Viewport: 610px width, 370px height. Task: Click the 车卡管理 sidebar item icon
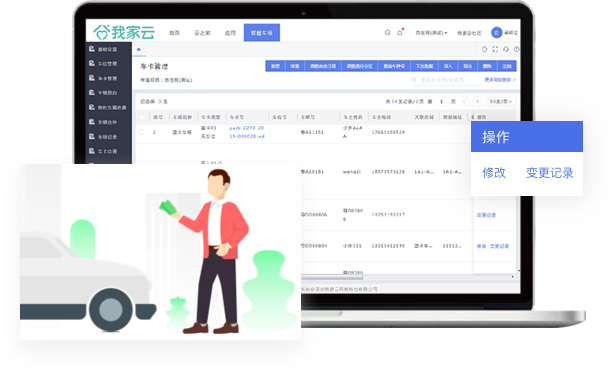92,78
